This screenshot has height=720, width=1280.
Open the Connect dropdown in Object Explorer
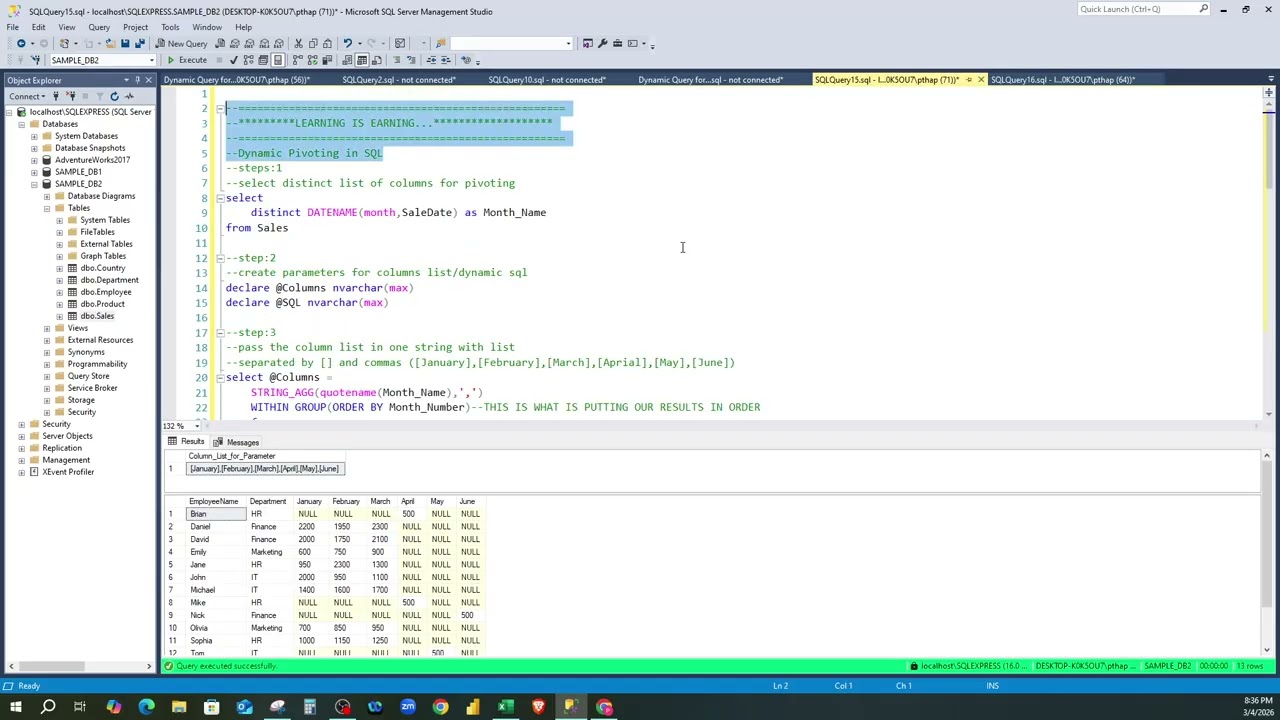(x=27, y=96)
